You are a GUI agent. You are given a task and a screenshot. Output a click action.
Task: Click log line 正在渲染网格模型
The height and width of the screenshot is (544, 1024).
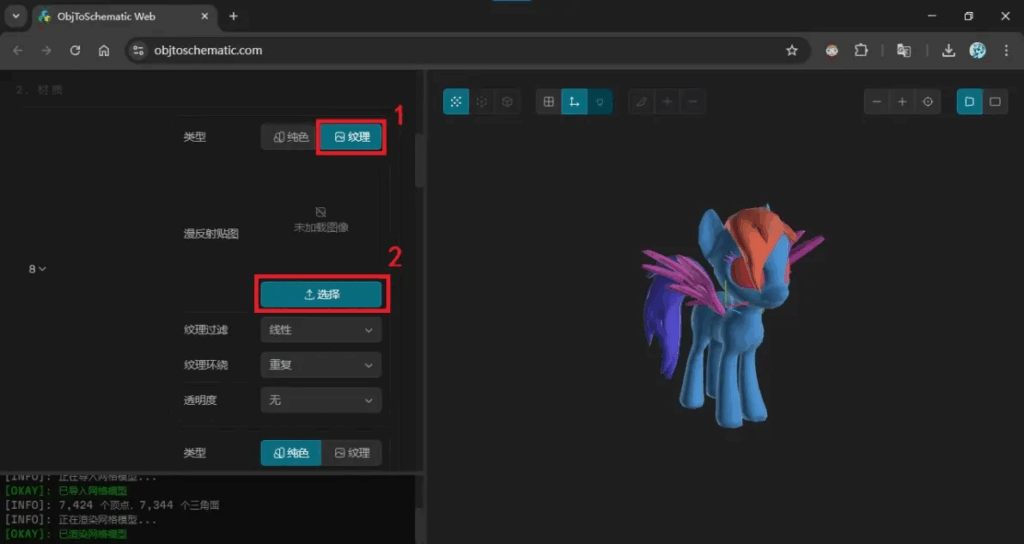(81, 520)
